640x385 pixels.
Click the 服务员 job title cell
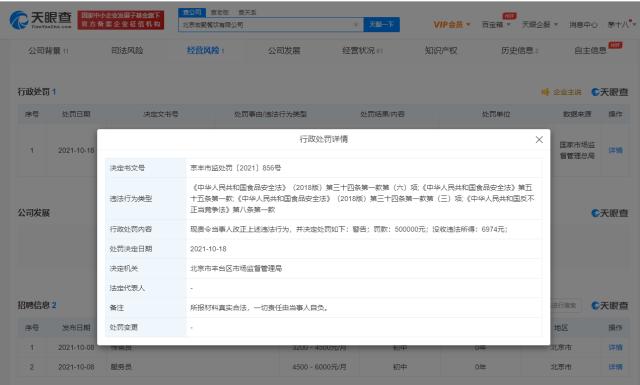(x=121, y=367)
